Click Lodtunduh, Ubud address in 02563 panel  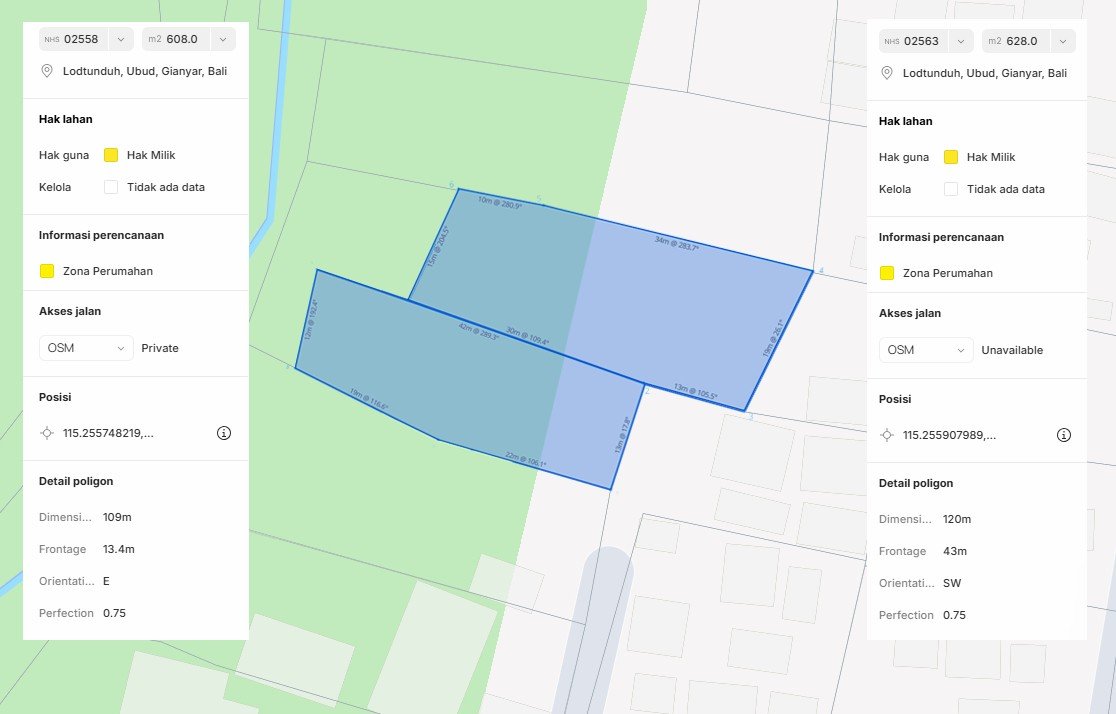(x=984, y=73)
